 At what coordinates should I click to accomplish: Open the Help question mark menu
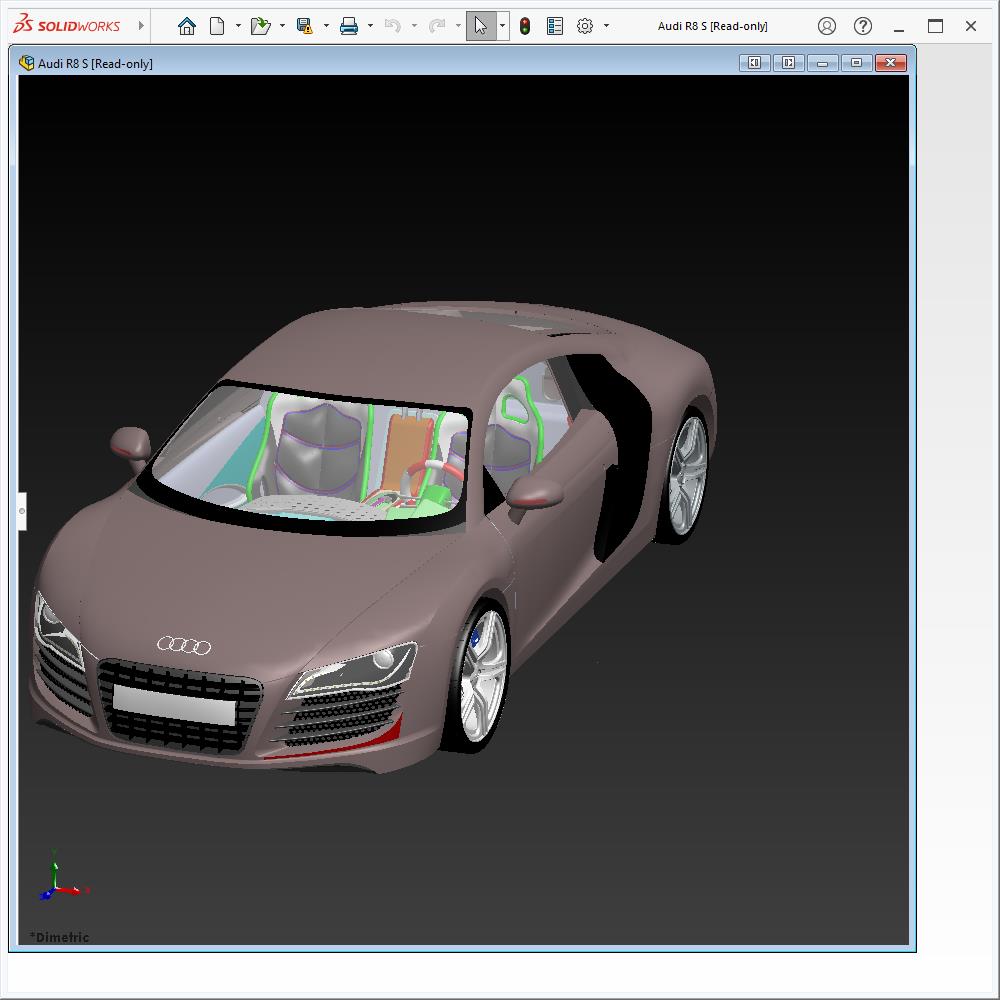[x=863, y=26]
